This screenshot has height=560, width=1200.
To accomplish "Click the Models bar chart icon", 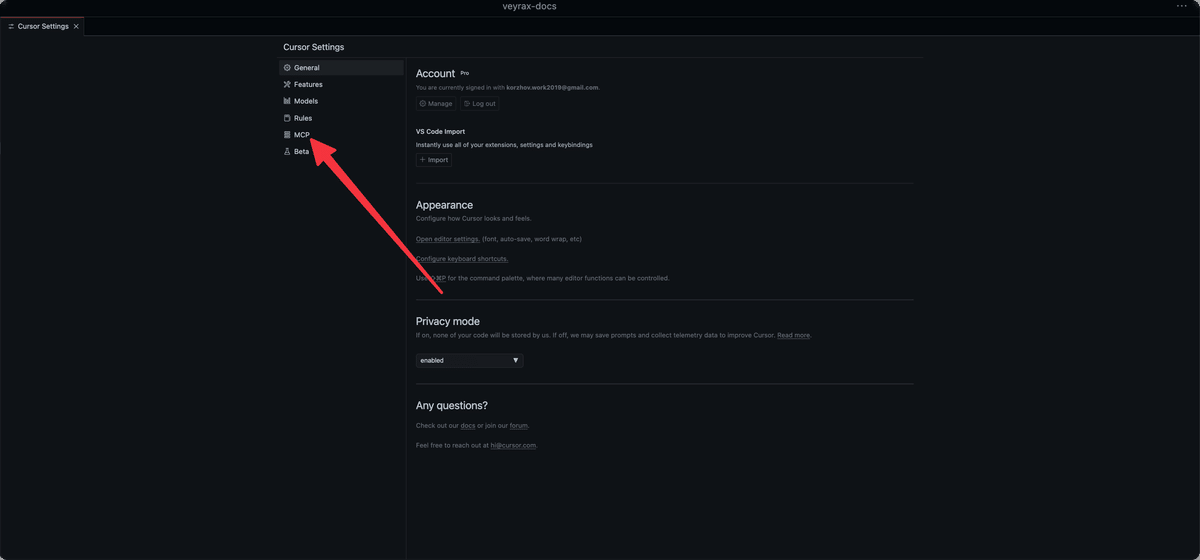I will [x=287, y=101].
